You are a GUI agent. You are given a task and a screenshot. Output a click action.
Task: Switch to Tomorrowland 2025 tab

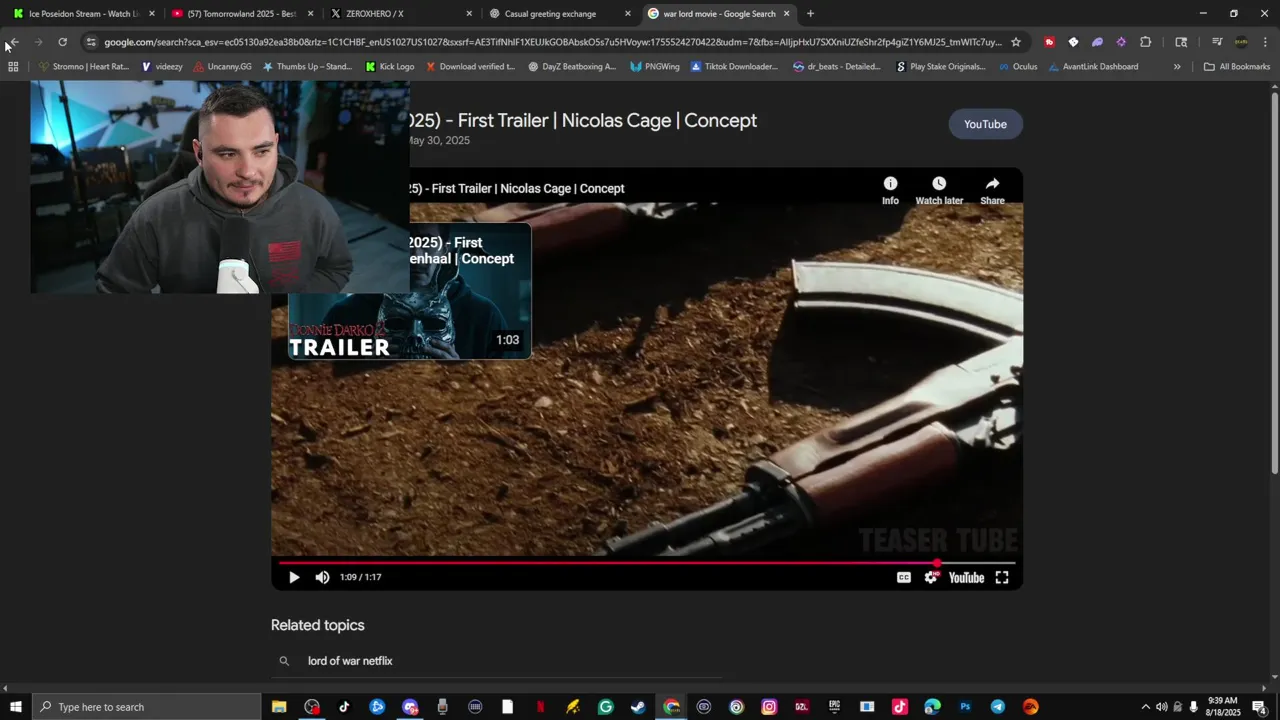242,14
